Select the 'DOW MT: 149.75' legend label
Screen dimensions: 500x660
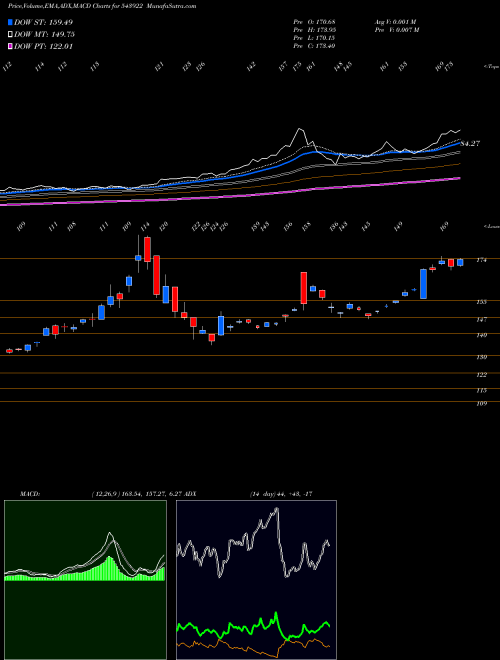(x=45, y=35)
